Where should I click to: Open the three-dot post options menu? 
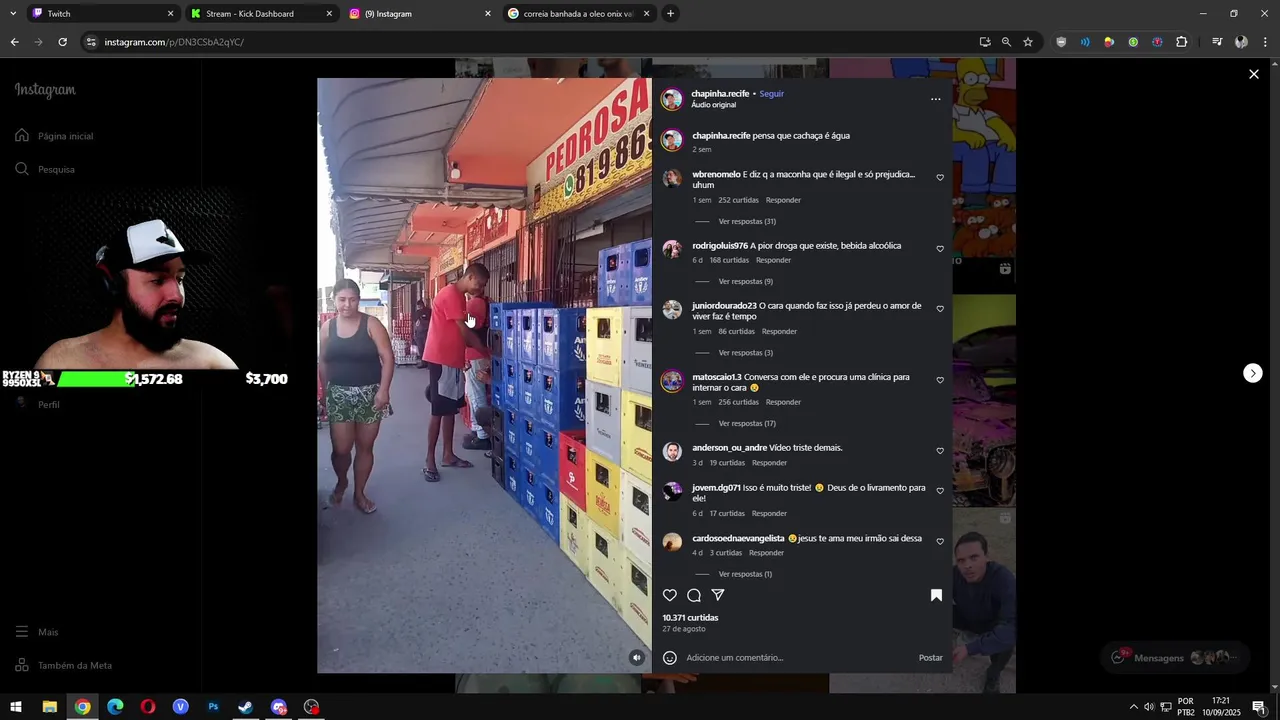click(x=936, y=99)
